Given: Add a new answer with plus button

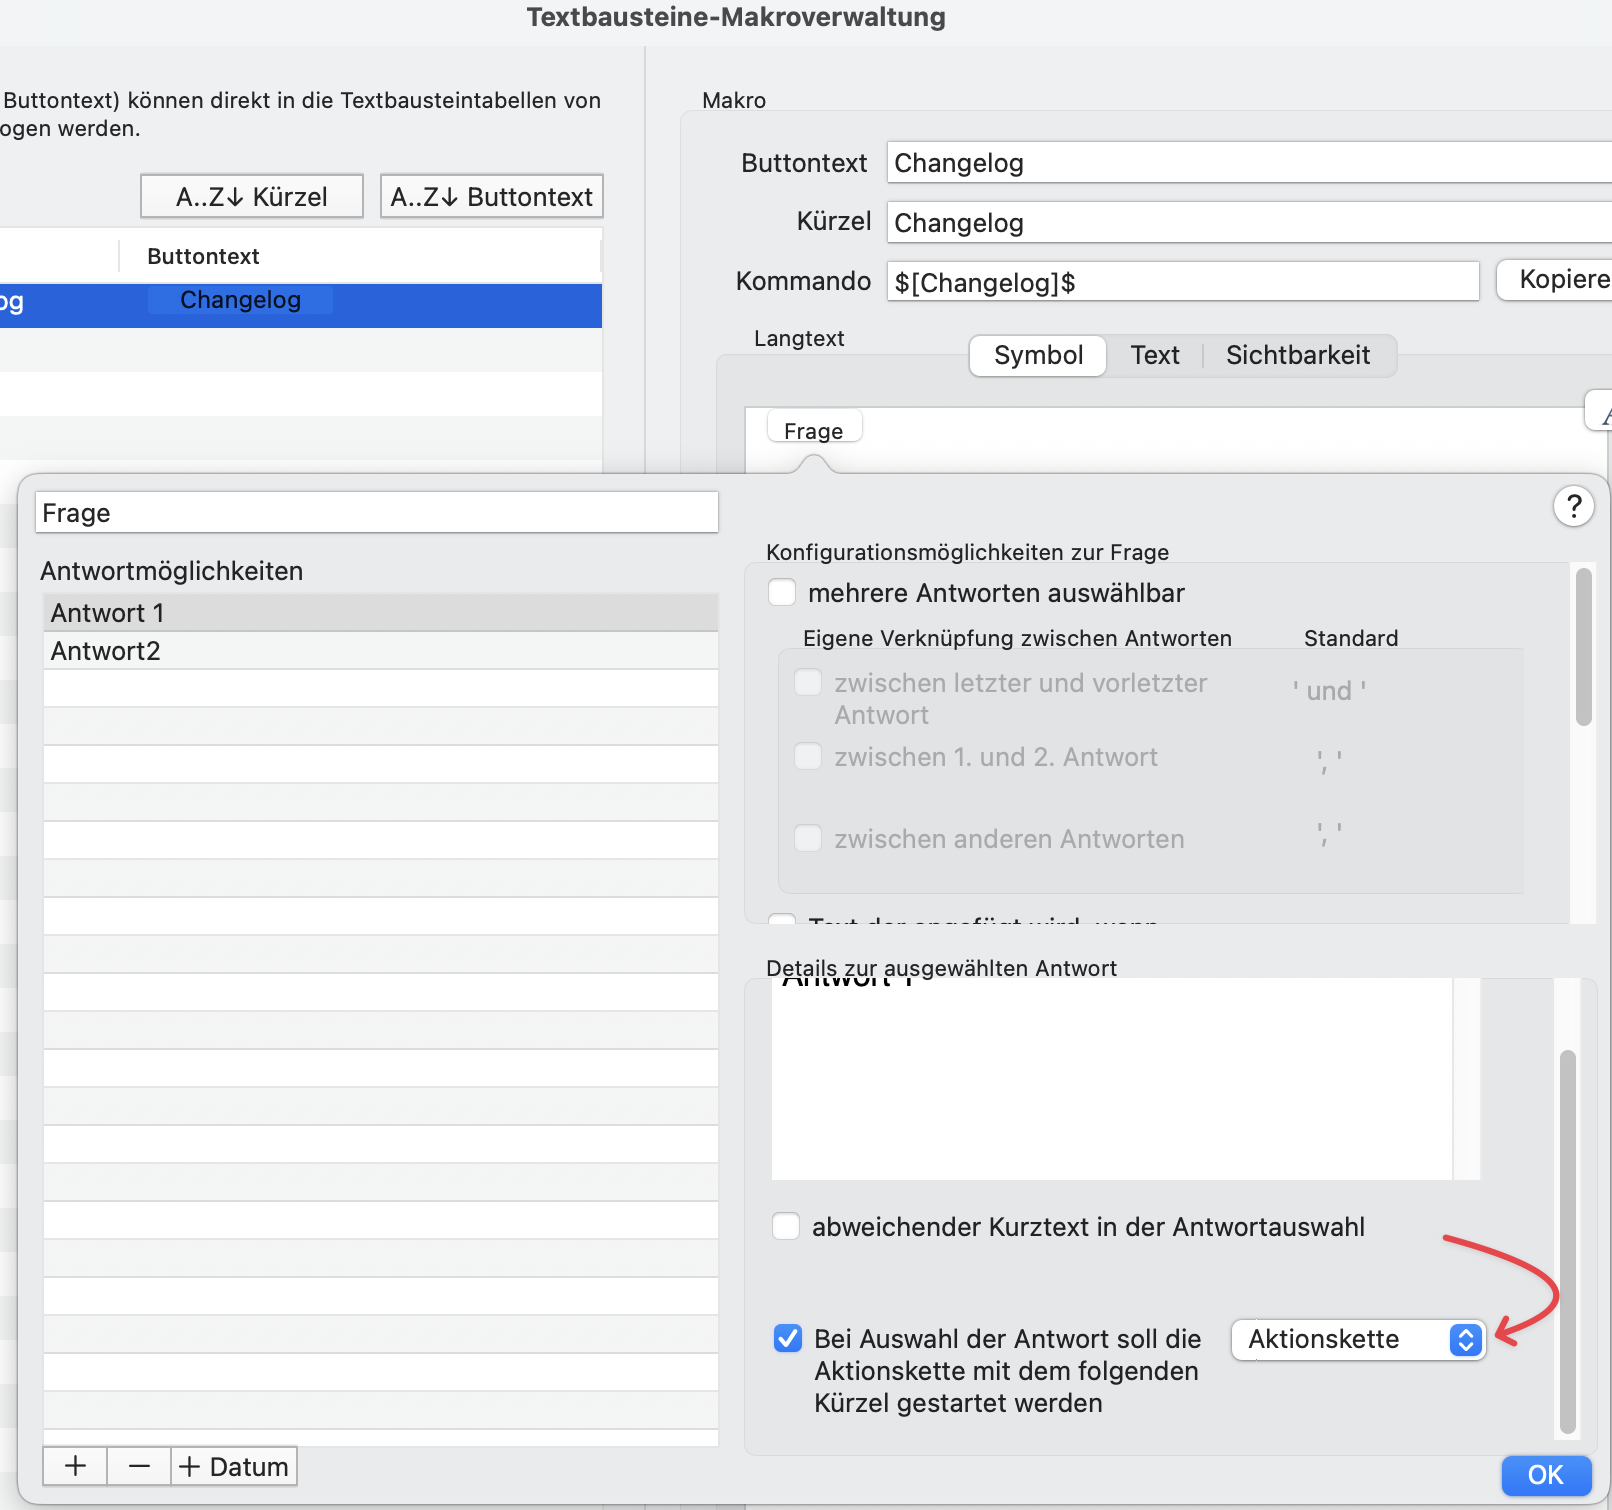Looking at the screenshot, I should click(x=75, y=1466).
